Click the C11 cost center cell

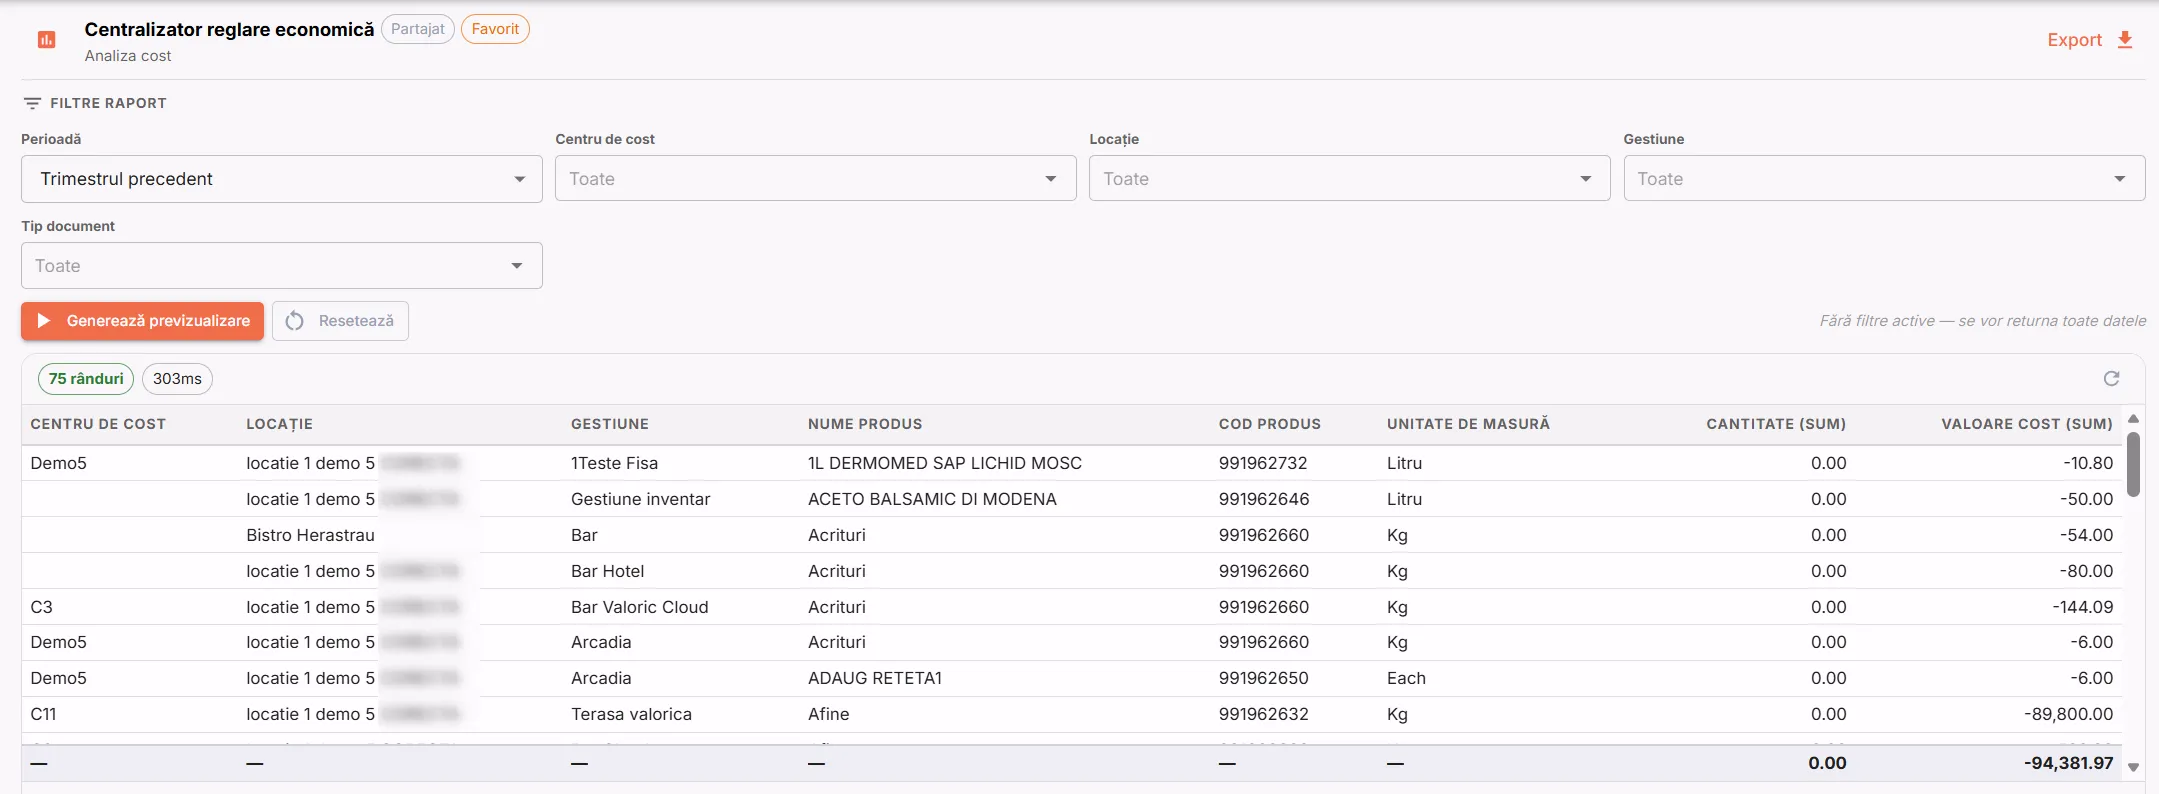coord(43,714)
